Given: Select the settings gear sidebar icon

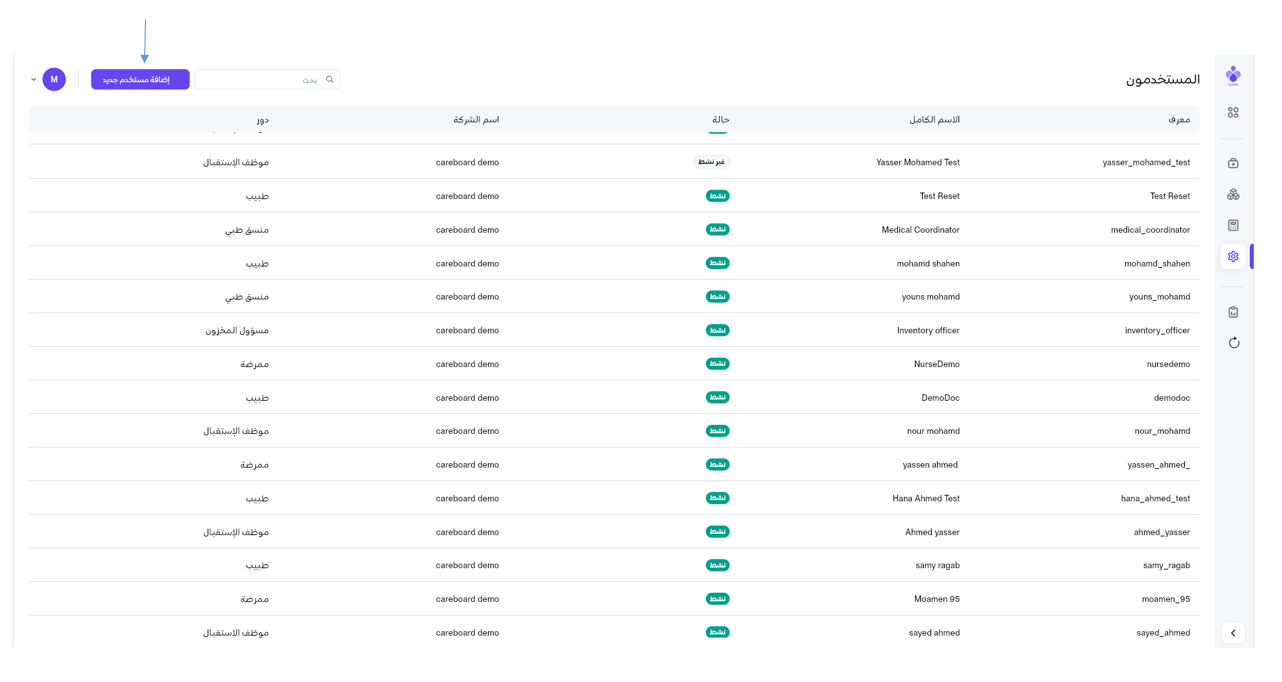Looking at the screenshot, I should tap(1233, 257).
